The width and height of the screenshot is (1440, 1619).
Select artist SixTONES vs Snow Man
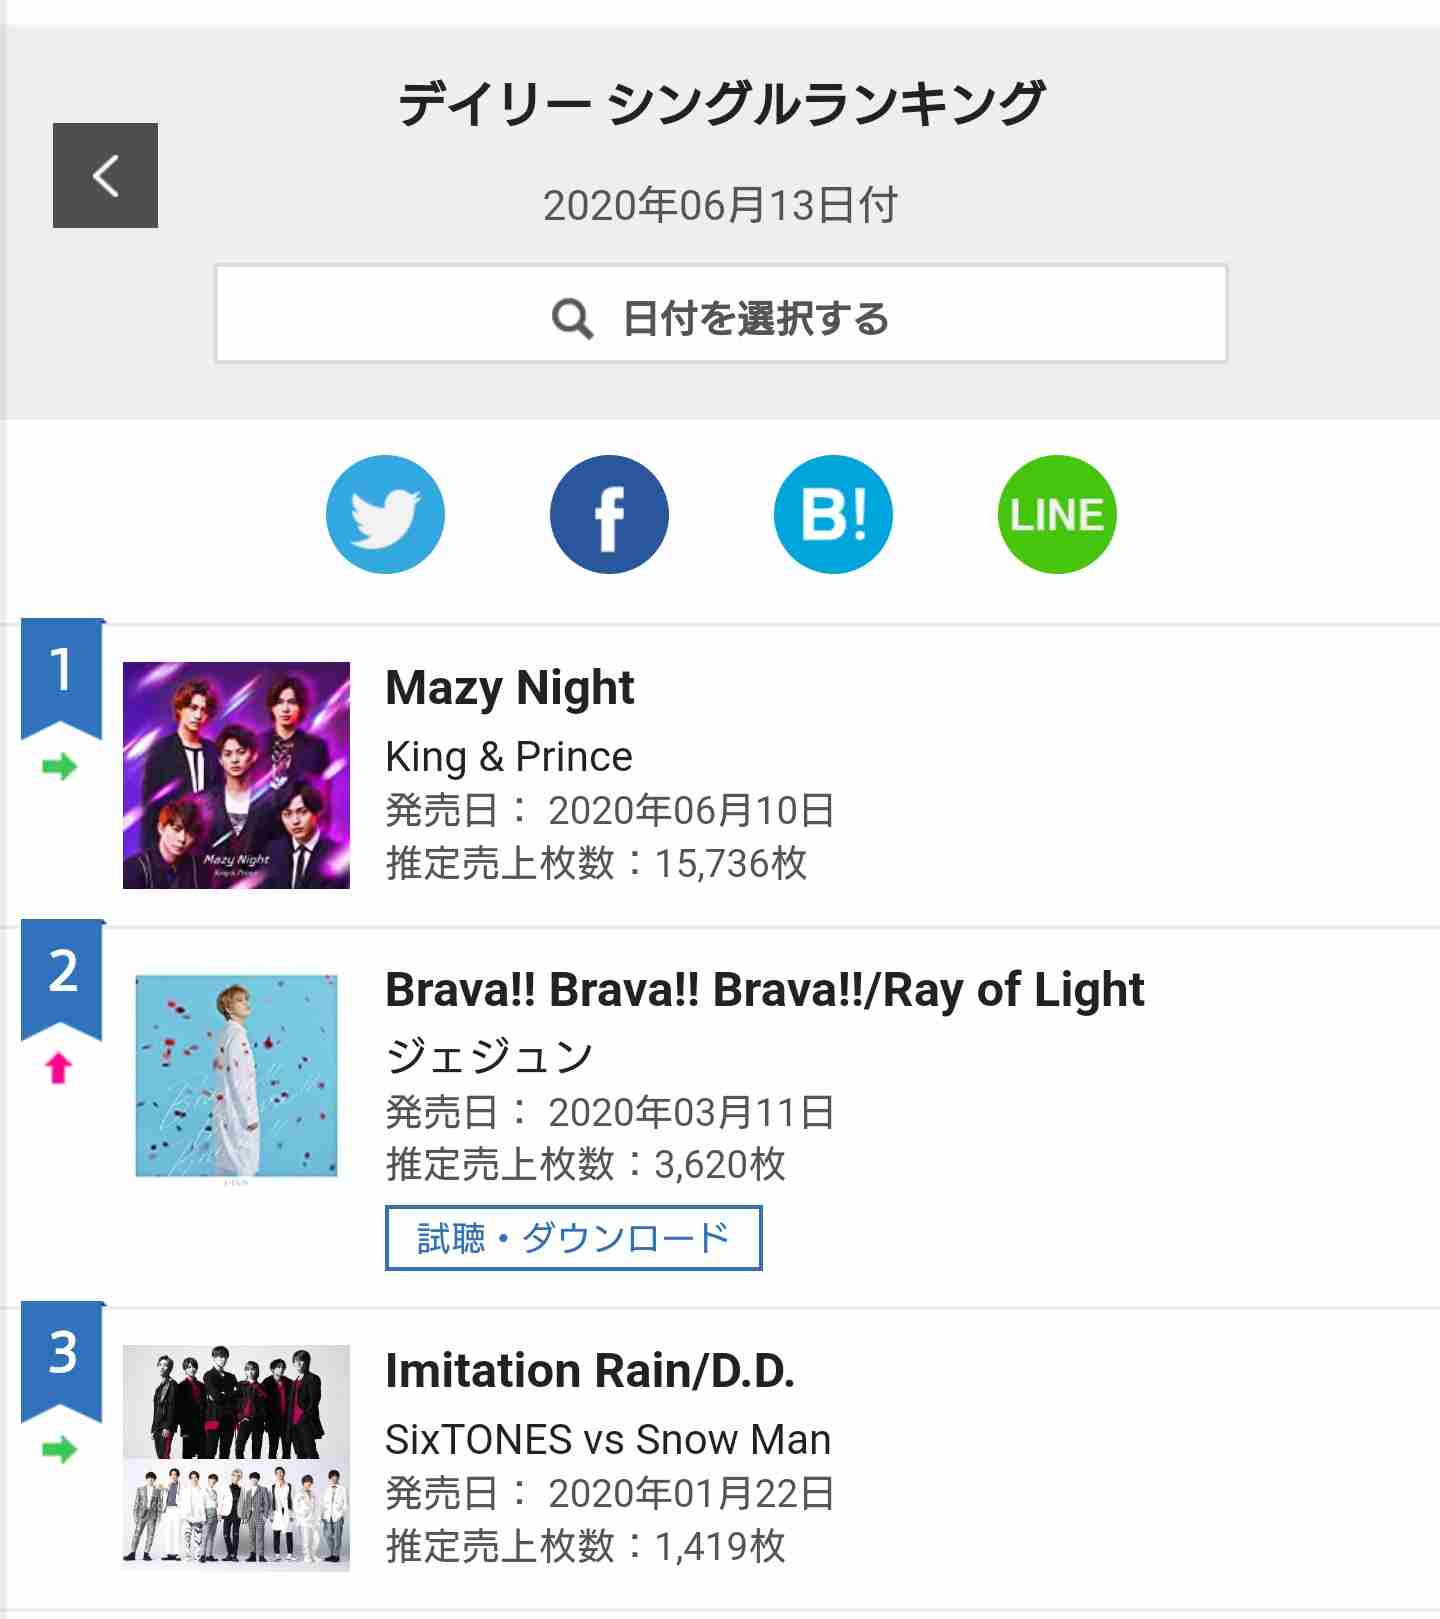point(608,1440)
